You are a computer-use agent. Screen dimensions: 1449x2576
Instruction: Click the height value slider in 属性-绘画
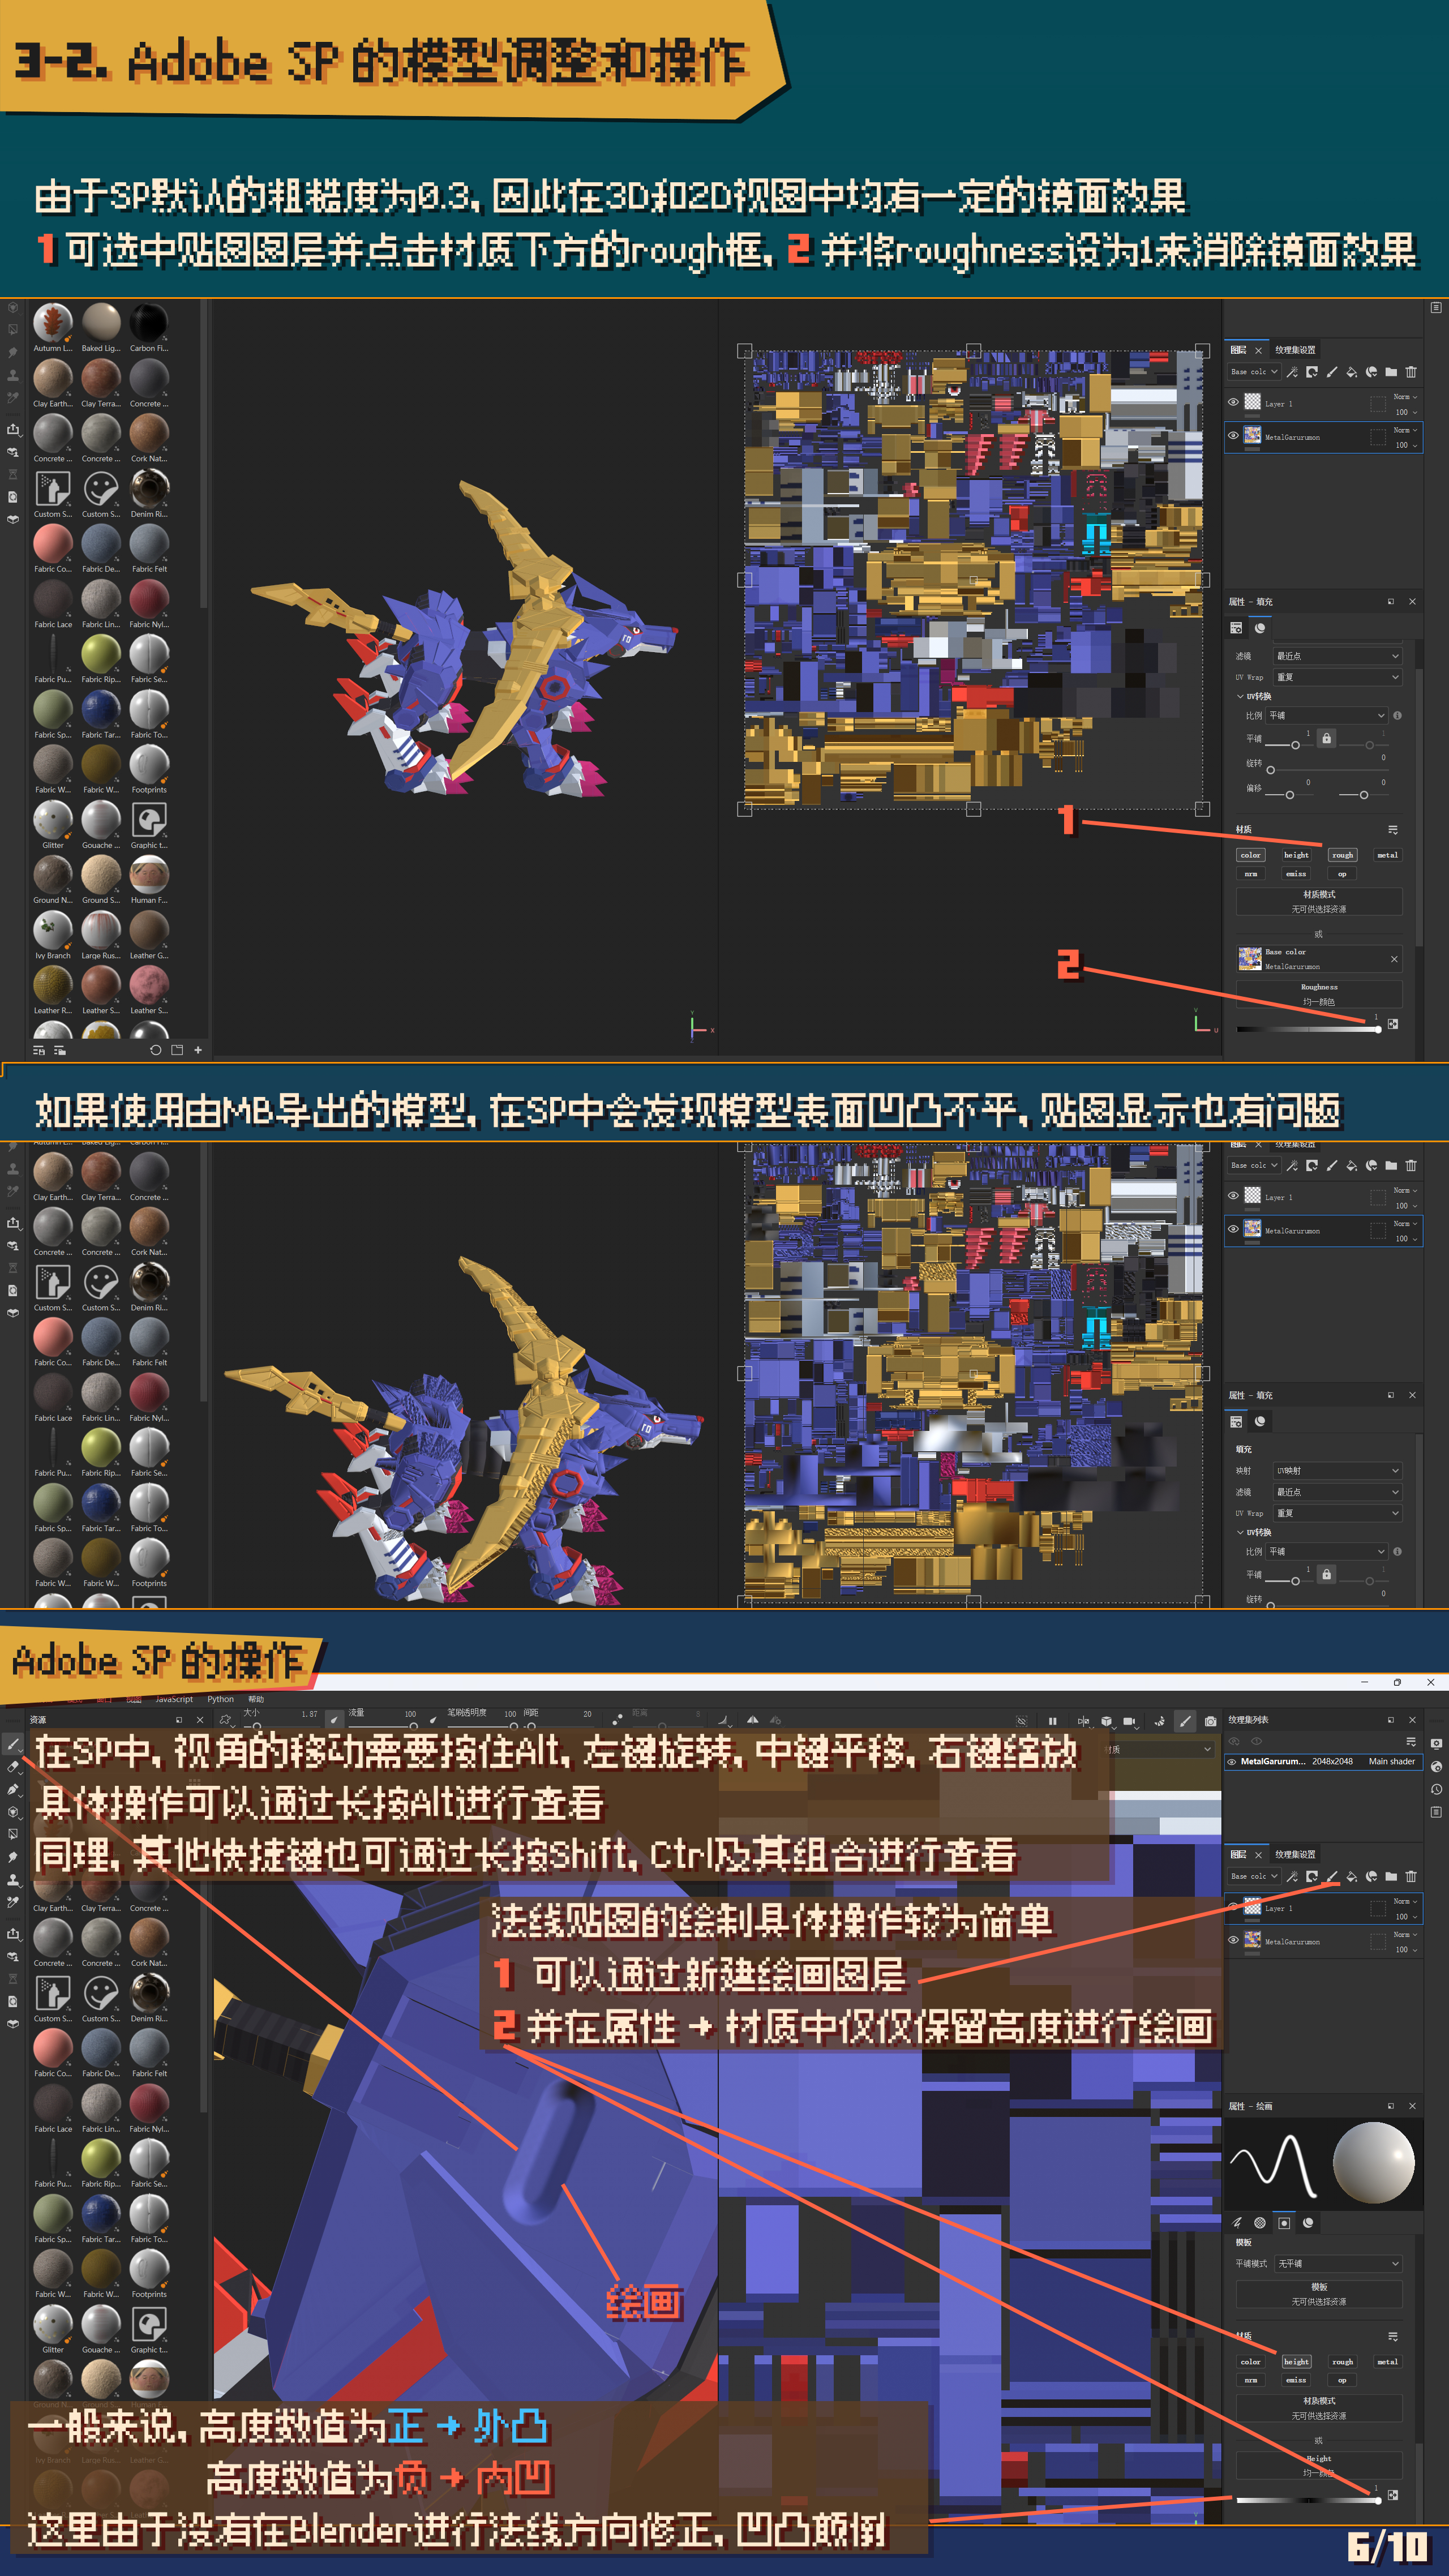pyautogui.click(x=1308, y=2500)
